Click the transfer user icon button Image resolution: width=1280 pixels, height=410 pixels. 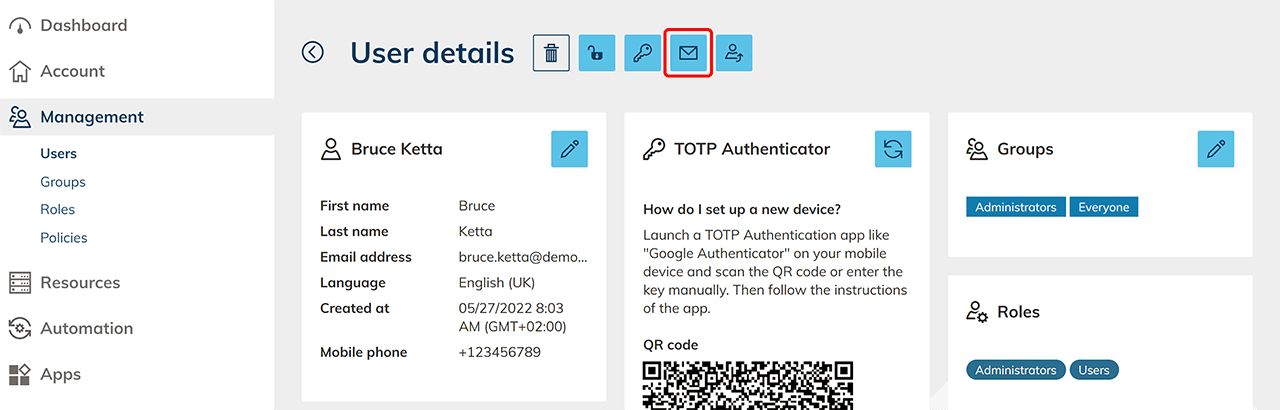pyautogui.click(x=734, y=53)
